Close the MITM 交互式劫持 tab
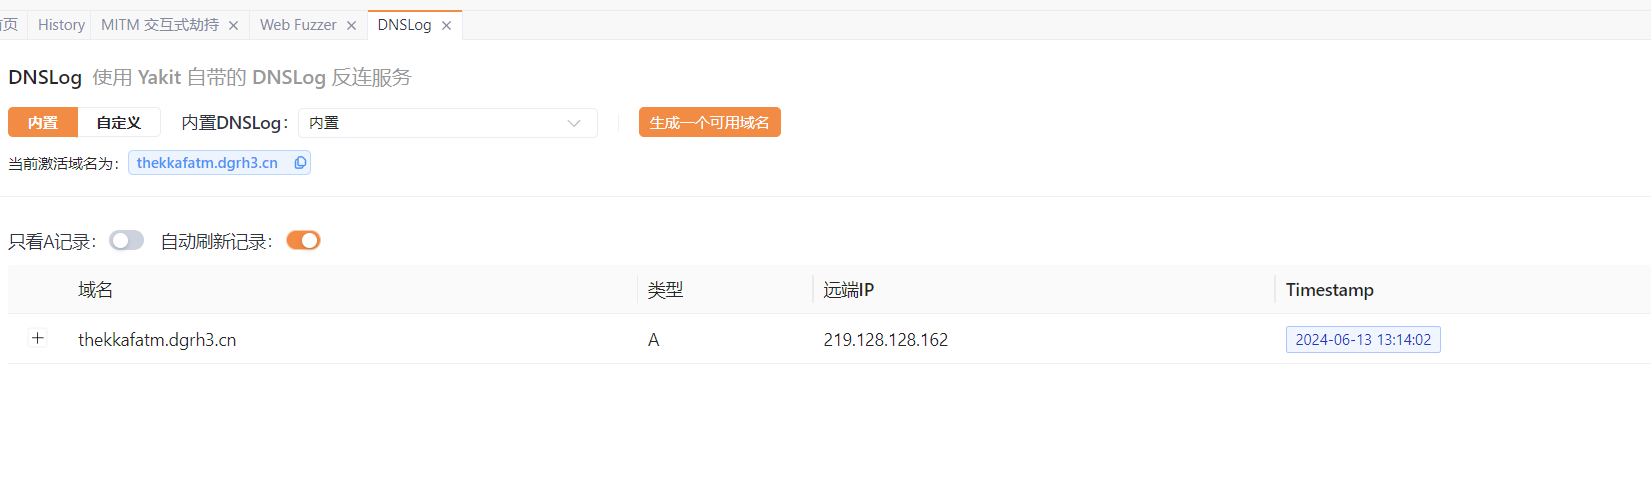This screenshot has width=1651, height=481. click(234, 26)
